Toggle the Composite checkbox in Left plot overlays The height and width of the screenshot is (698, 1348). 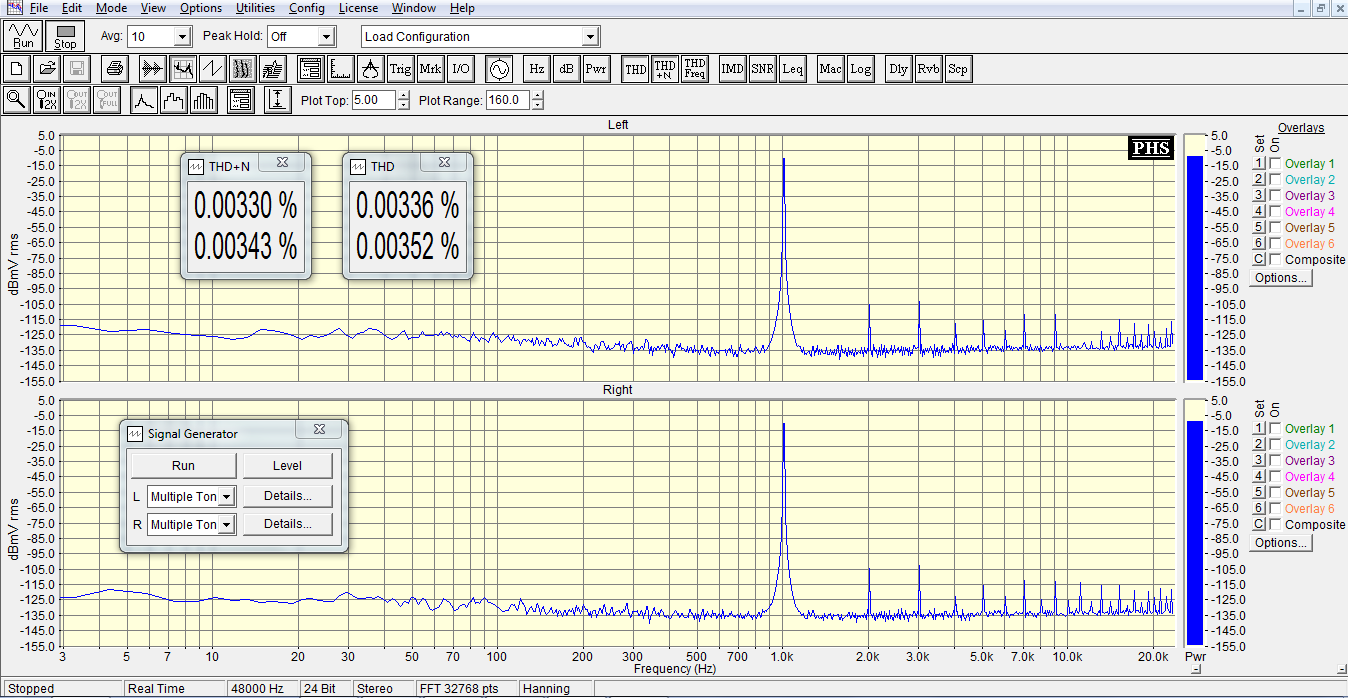[1275, 260]
